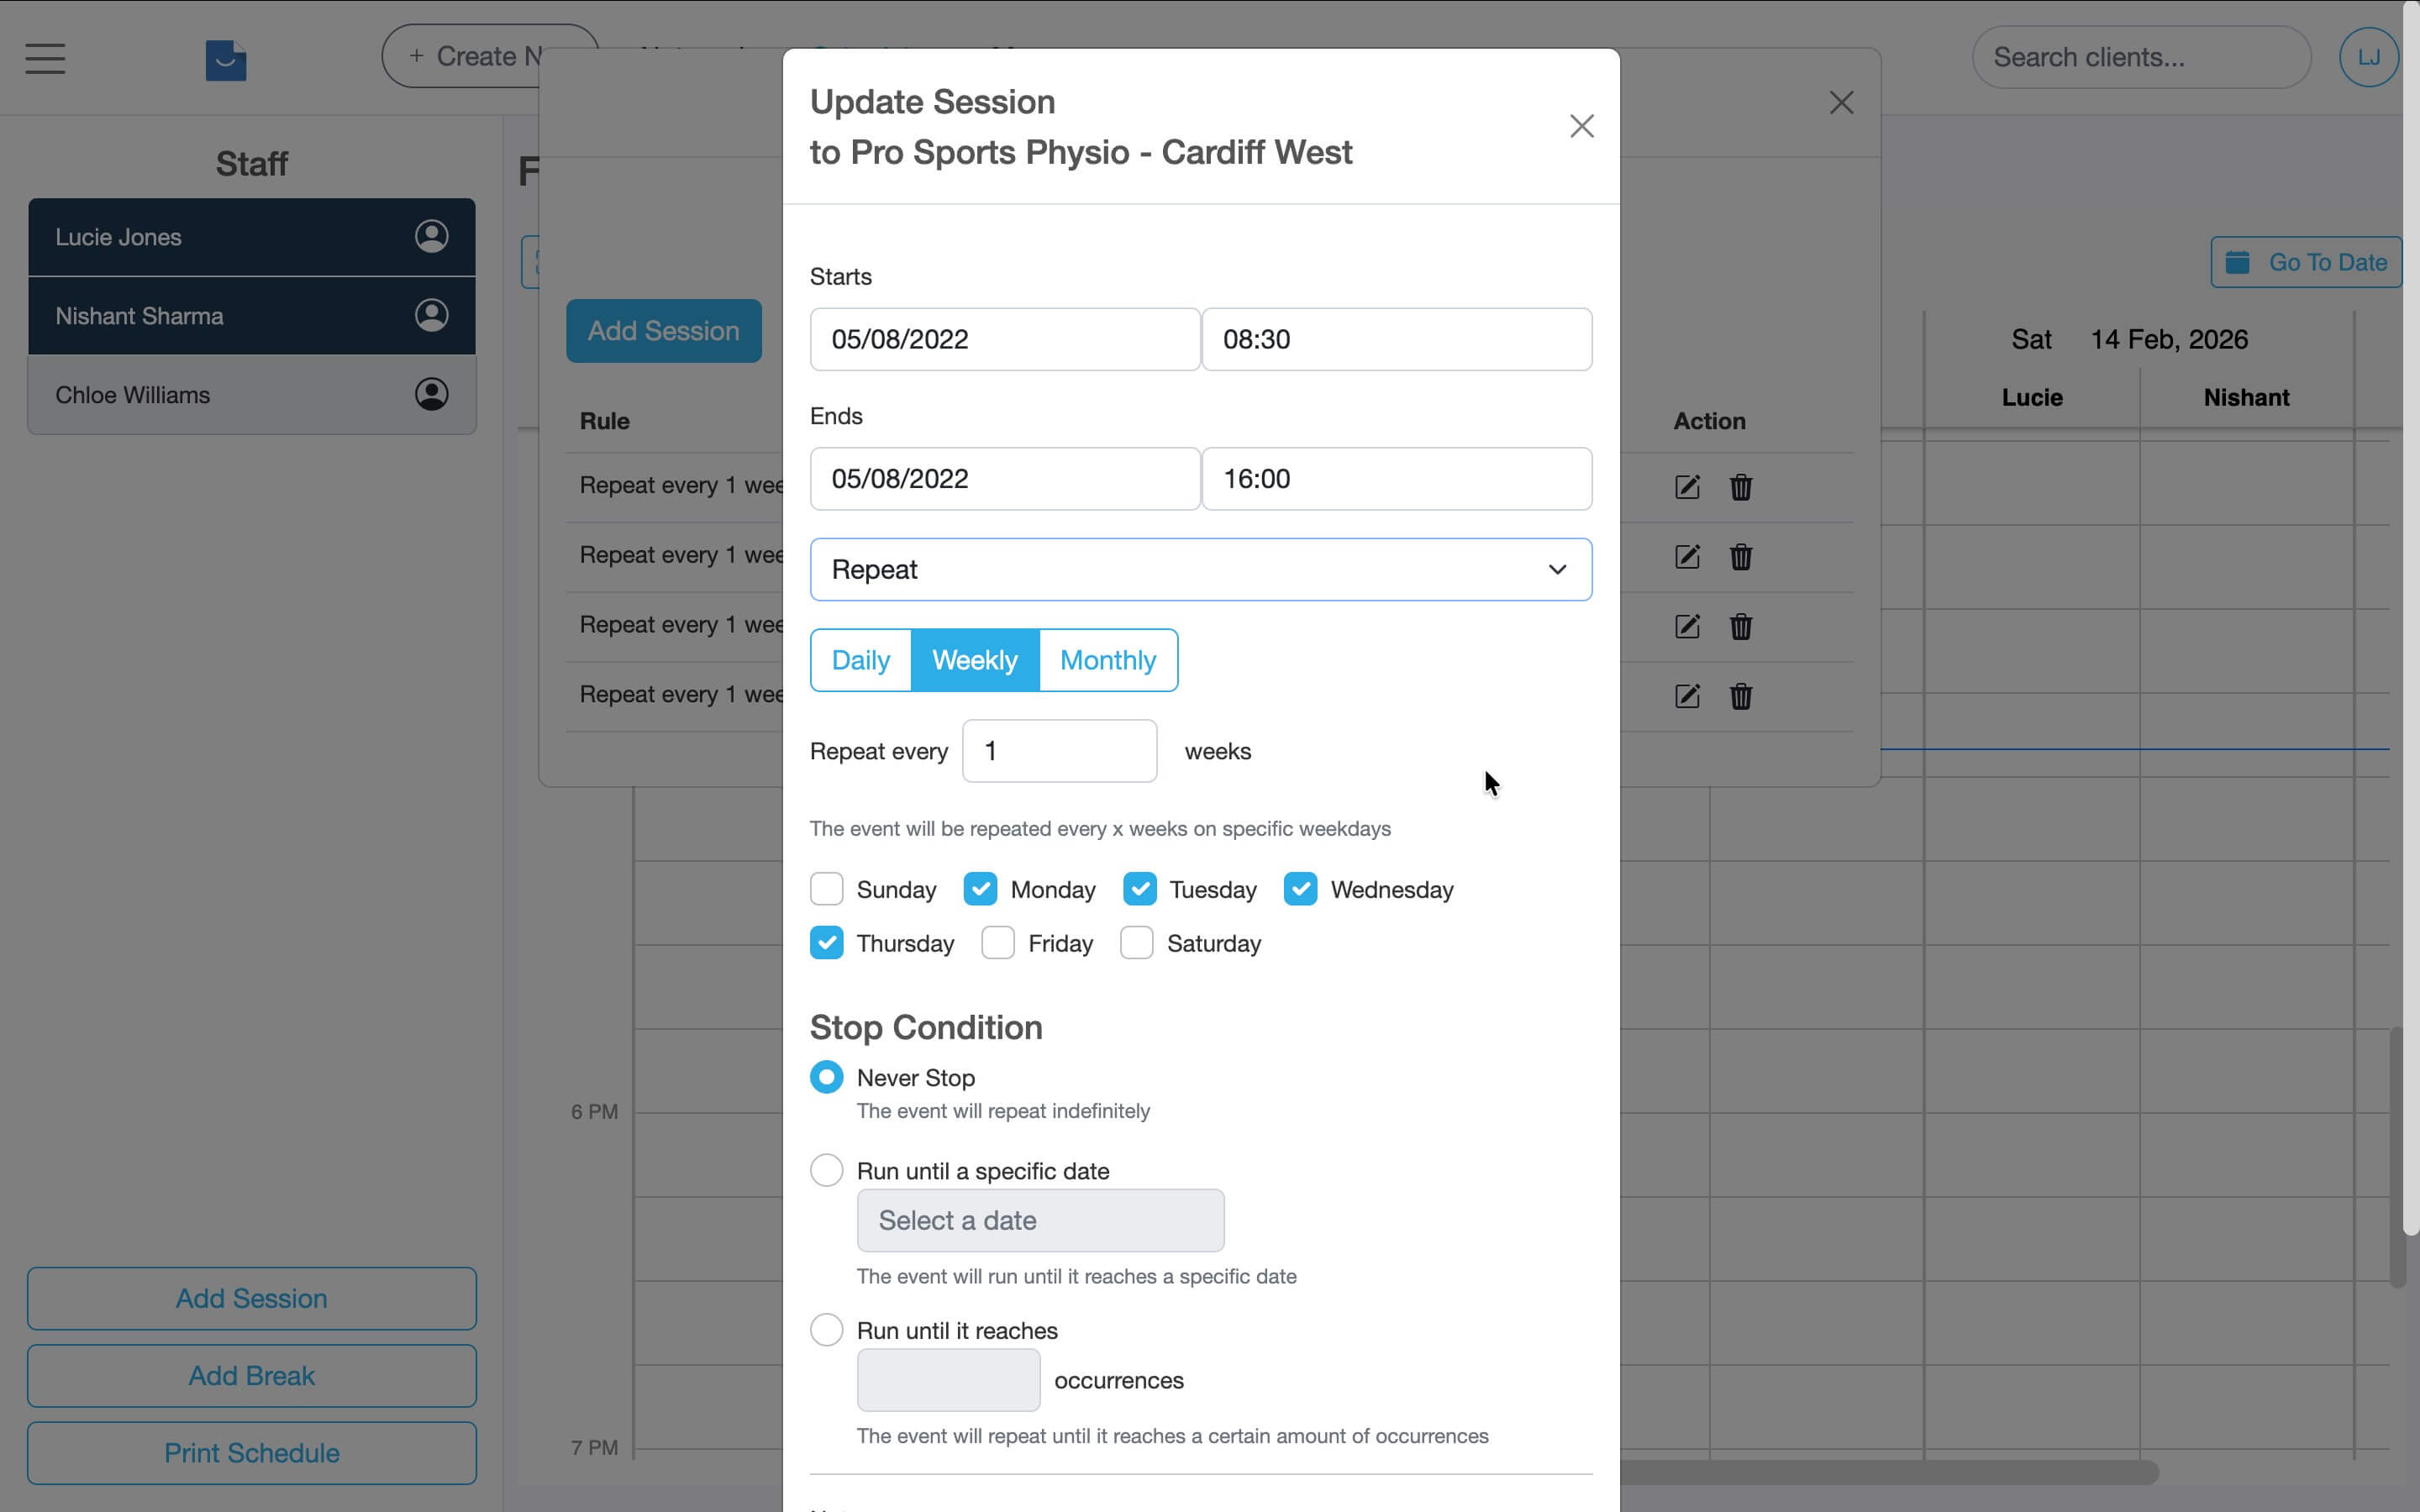Viewport: 2420px width, 1512px height.
Task: Switch to the Monthly repeat tab
Action: click(x=1108, y=659)
